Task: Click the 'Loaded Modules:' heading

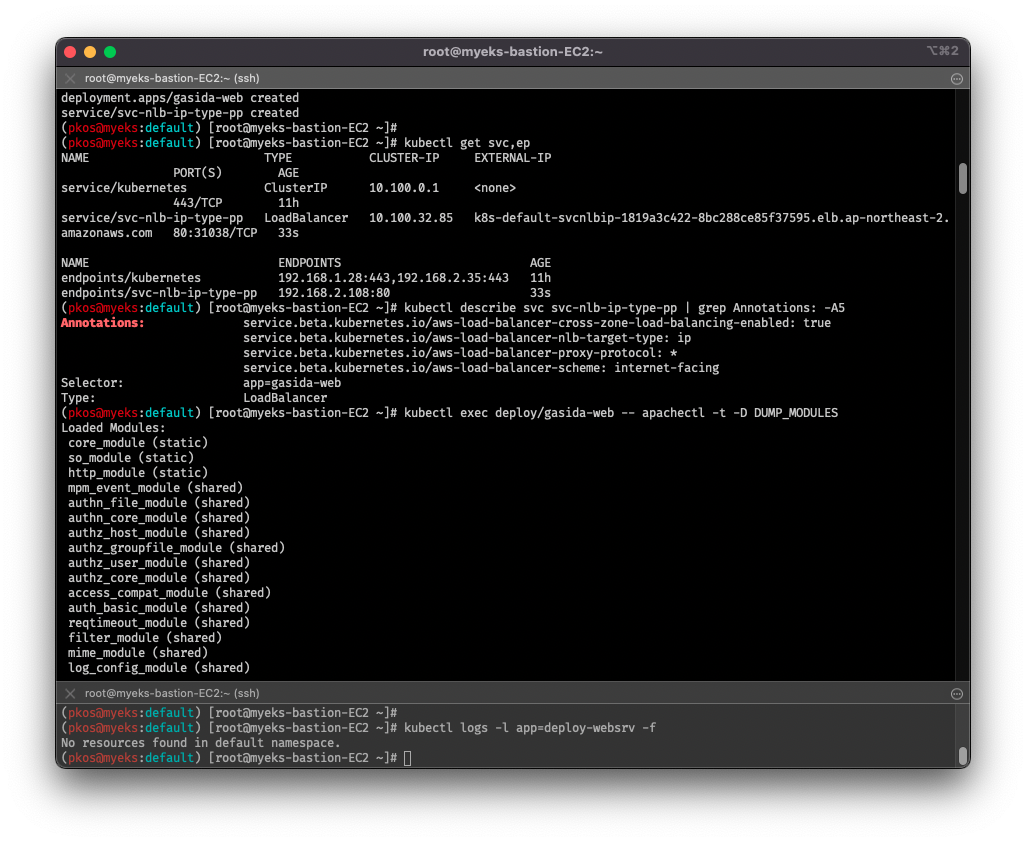Action: point(113,428)
